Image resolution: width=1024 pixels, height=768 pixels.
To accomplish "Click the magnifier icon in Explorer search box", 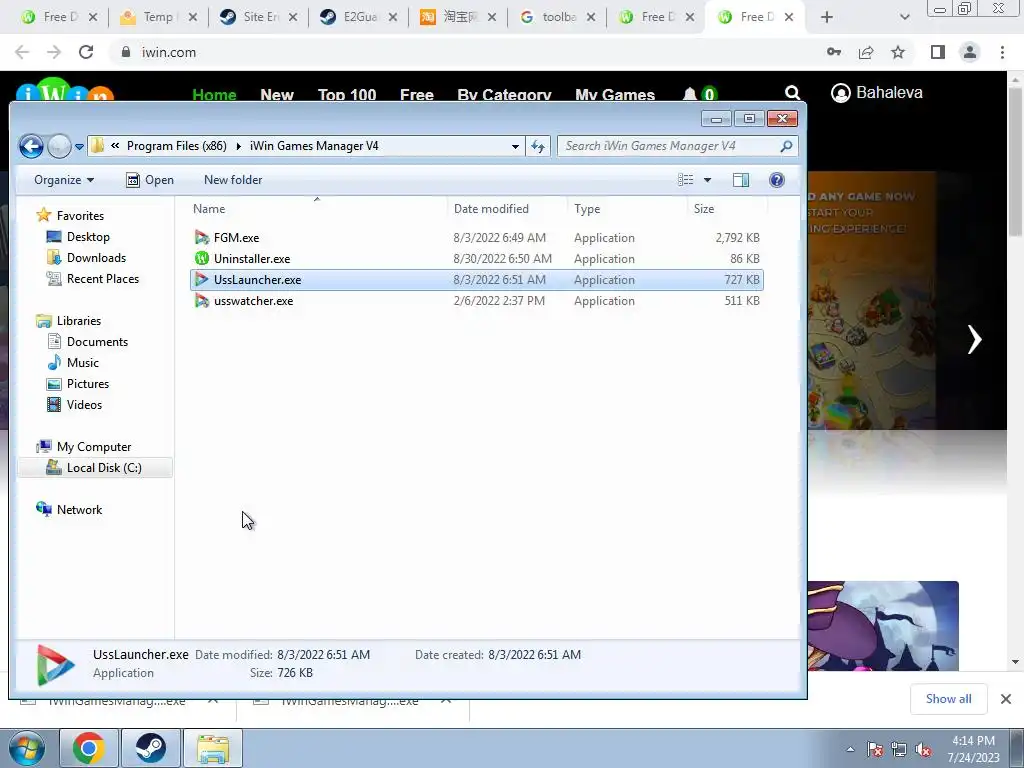I will [x=786, y=146].
